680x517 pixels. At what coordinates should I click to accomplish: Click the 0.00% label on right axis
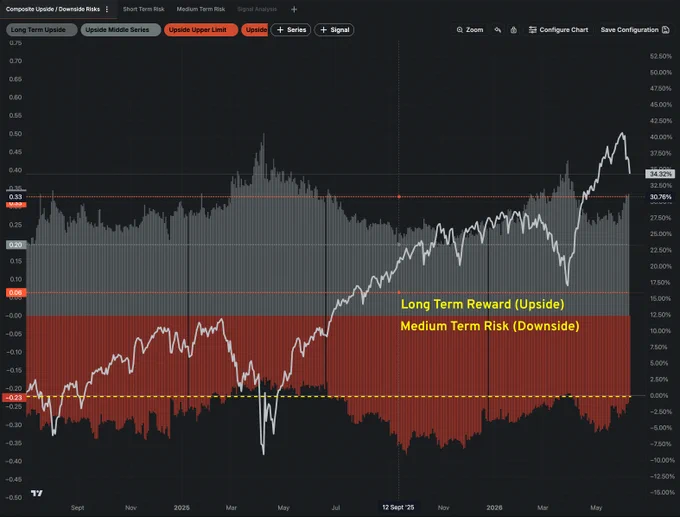[659, 396]
